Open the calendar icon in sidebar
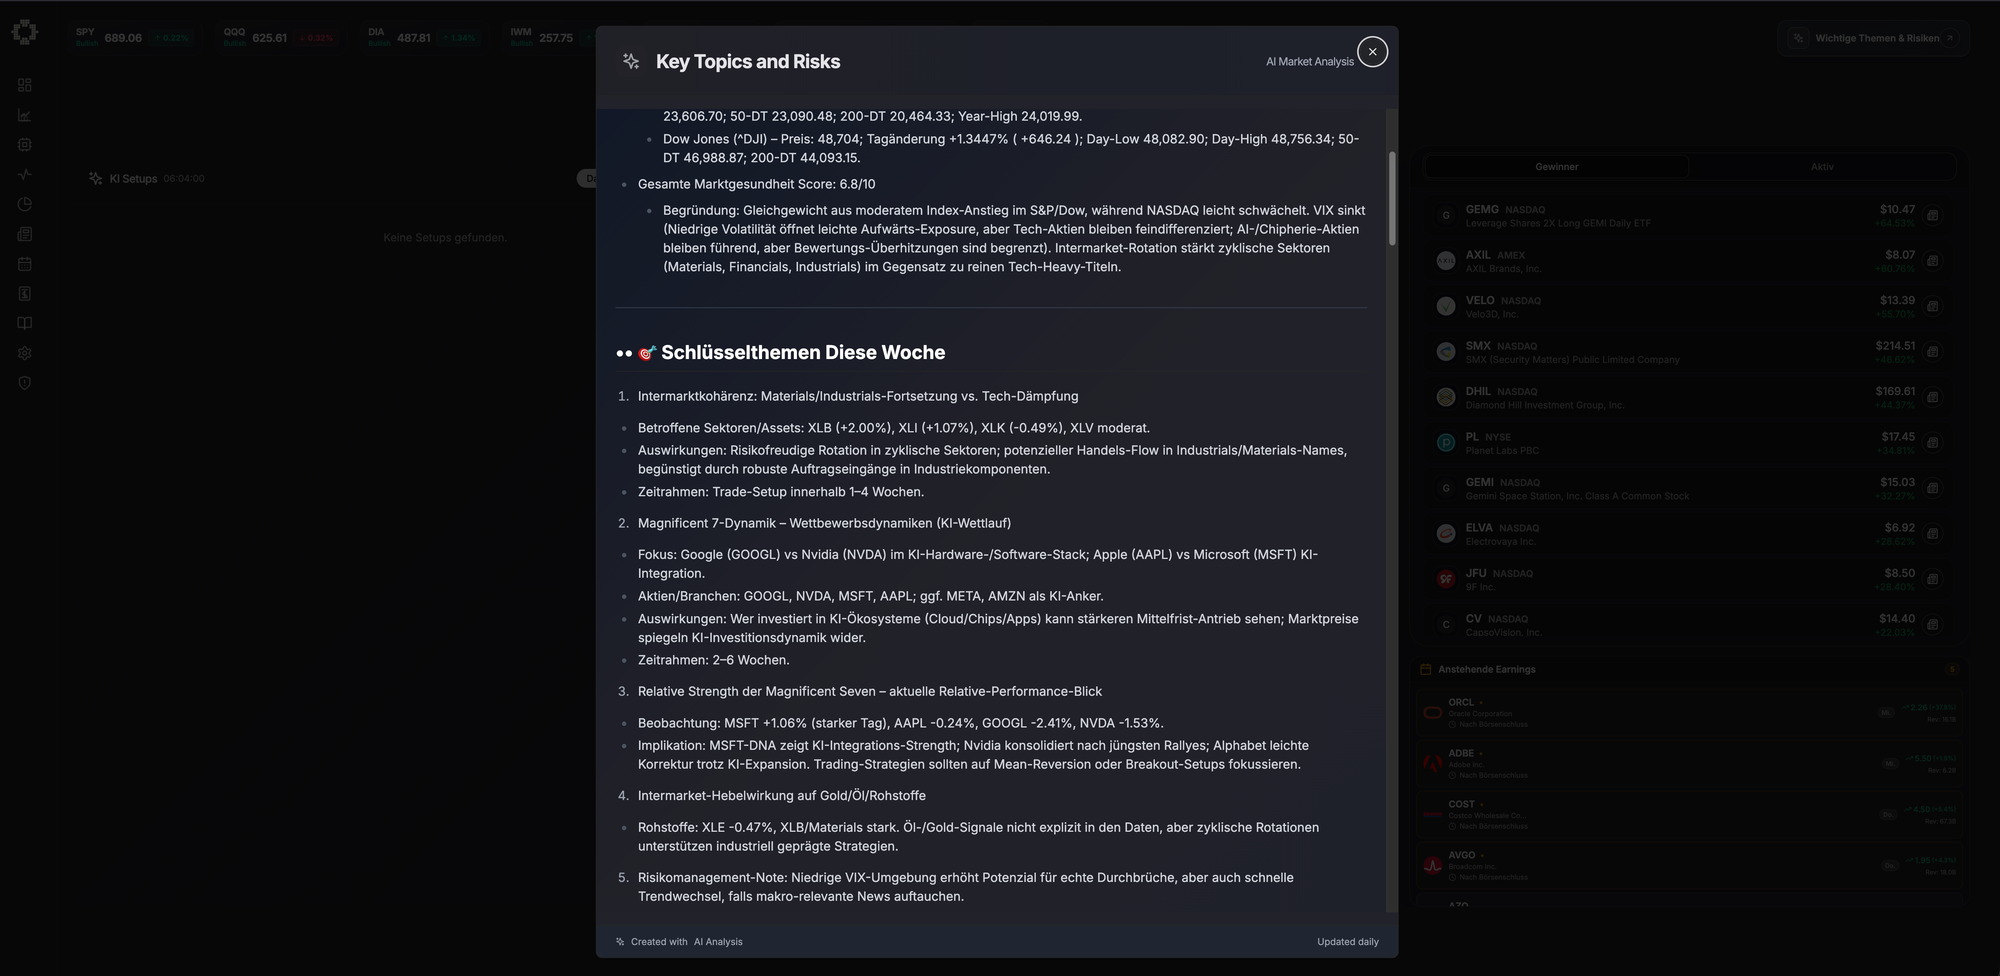The image size is (2000, 976). pos(25,264)
